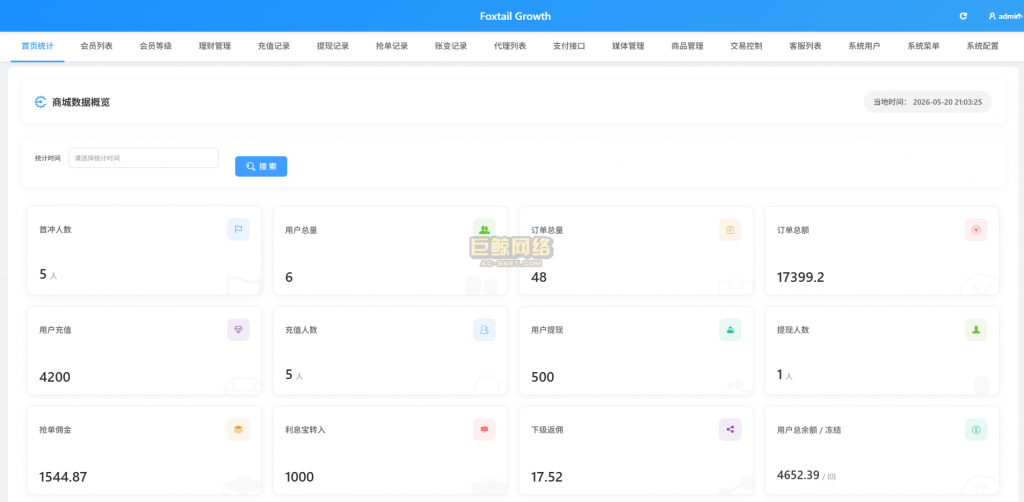Open the 充值记录 tab
The width and height of the screenshot is (1024, 502).
(274, 46)
